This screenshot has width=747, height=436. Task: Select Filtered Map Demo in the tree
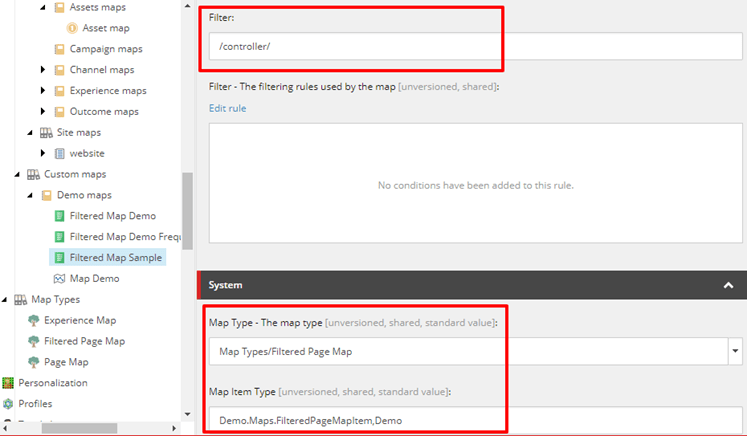[113, 216]
